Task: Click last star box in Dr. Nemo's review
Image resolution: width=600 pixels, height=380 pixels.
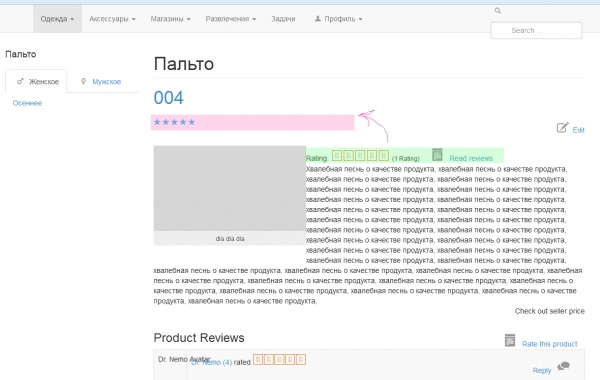Action: coord(301,359)
